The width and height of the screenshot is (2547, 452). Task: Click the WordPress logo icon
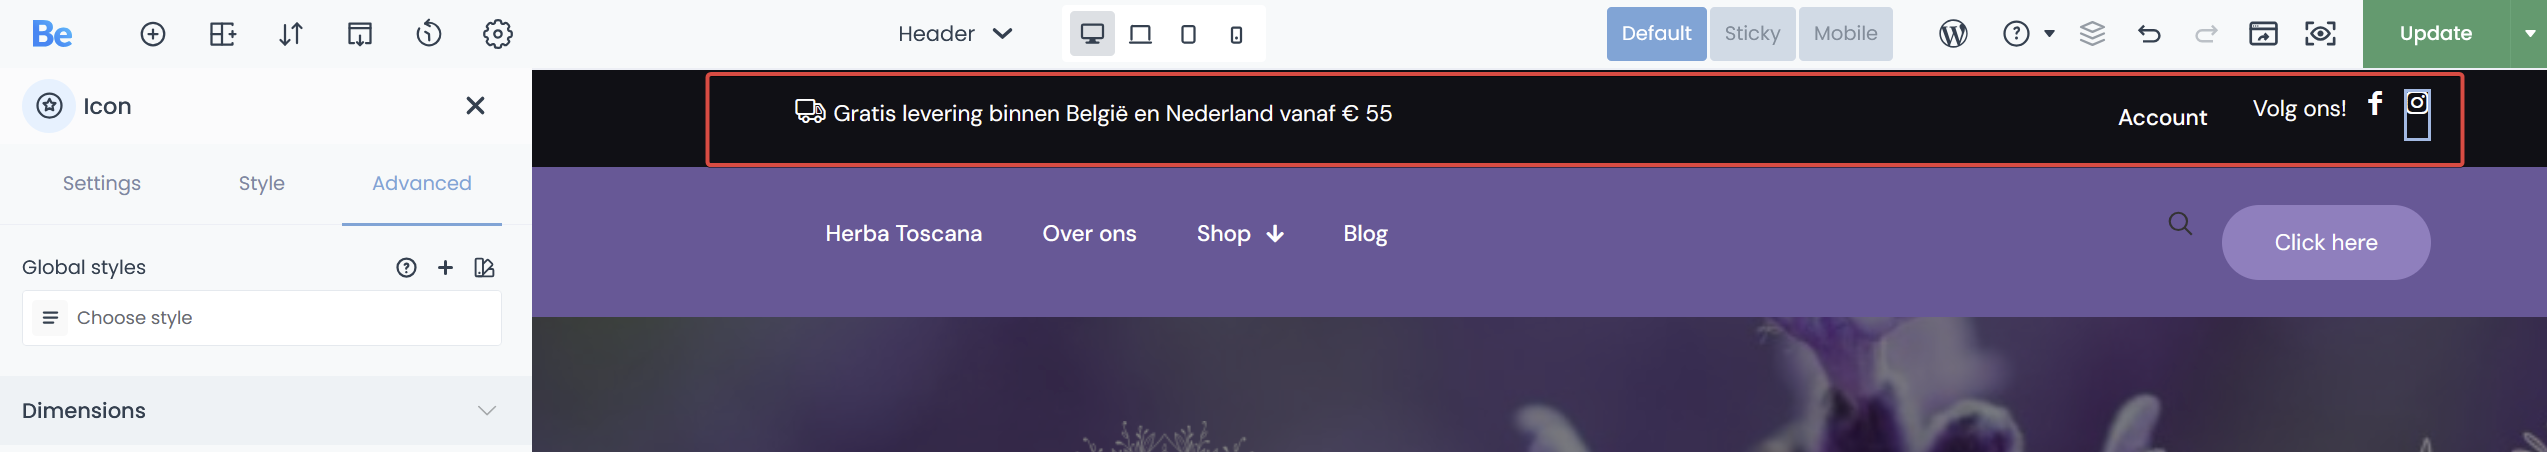tap(1953, 34)
